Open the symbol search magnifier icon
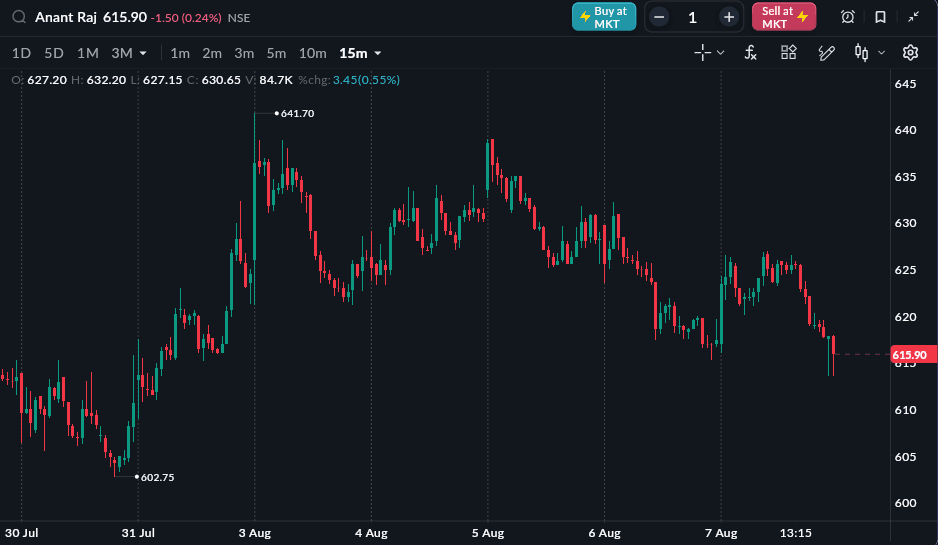938x545 pixels. point(19,17)
